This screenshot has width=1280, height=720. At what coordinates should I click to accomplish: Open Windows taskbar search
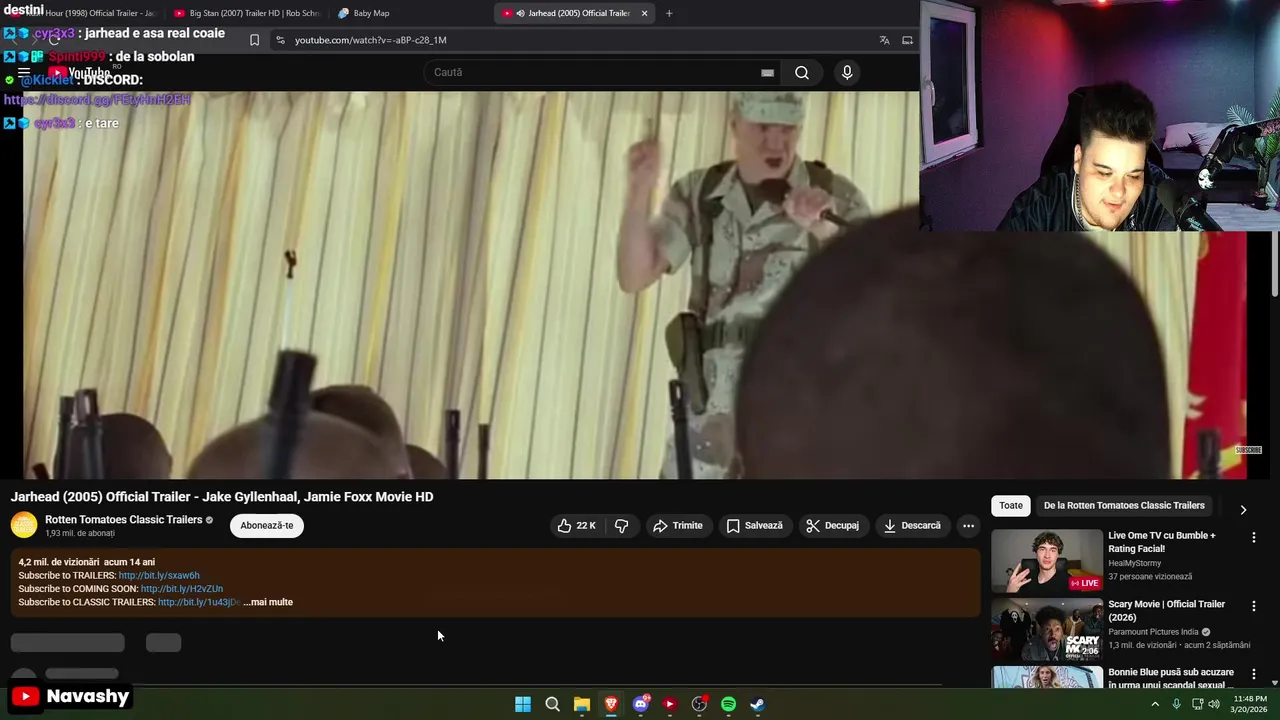552,704
